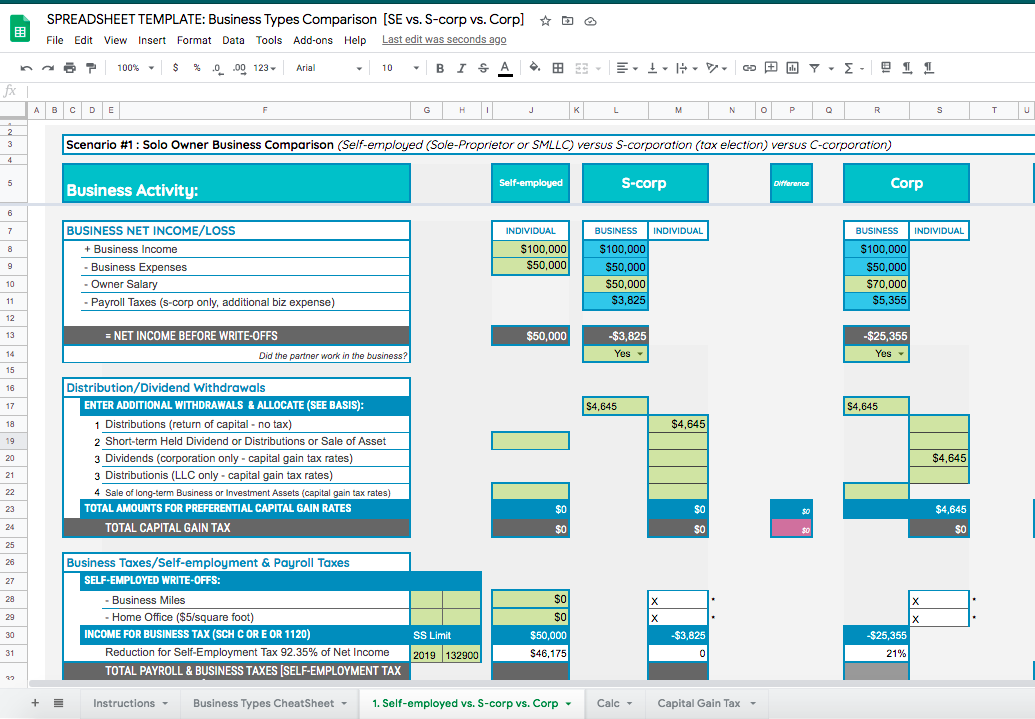Click the Insert link icon
This screenshot has height=719, width=1035.
click(748, 68)
